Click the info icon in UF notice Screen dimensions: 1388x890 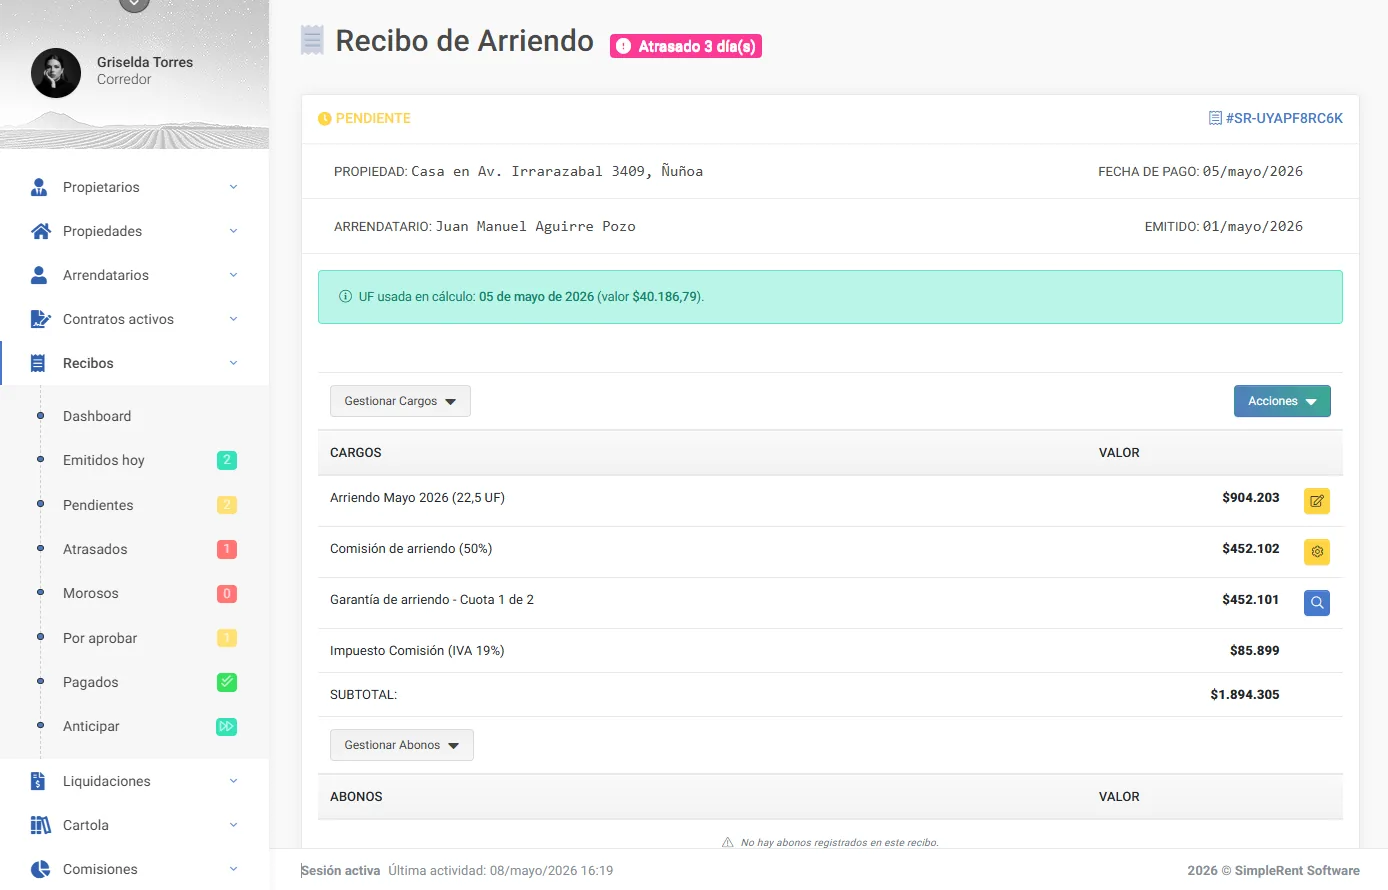tap(345, 297)
